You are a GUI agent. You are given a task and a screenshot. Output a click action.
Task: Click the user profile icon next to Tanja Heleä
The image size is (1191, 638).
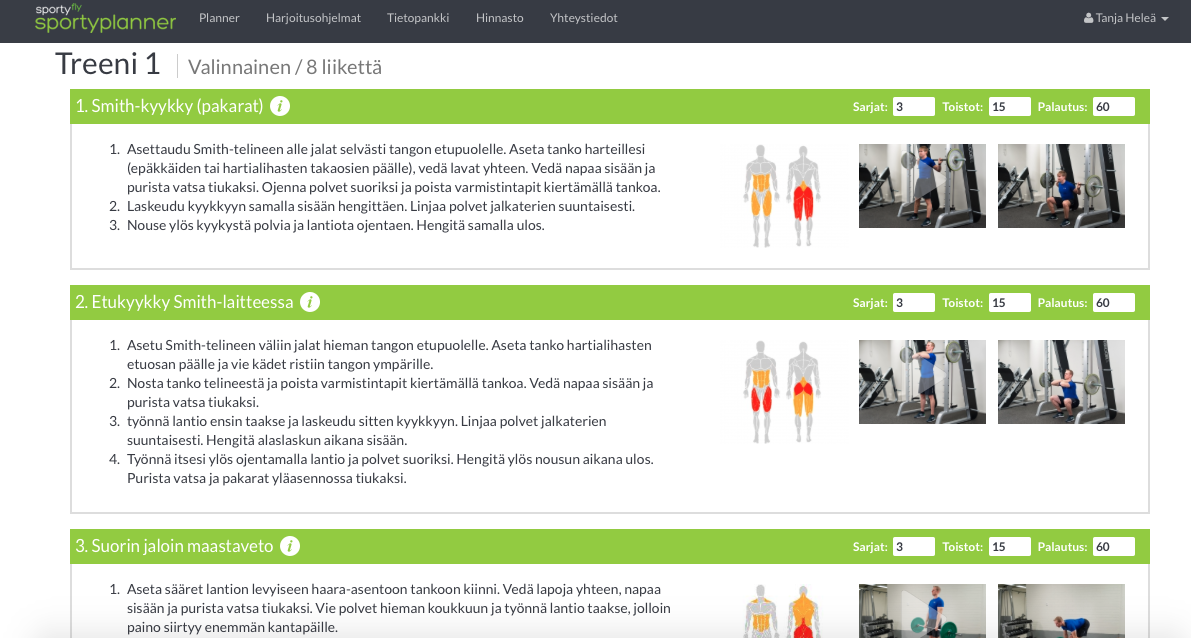pyautogui.click(x=1088, y=17)
